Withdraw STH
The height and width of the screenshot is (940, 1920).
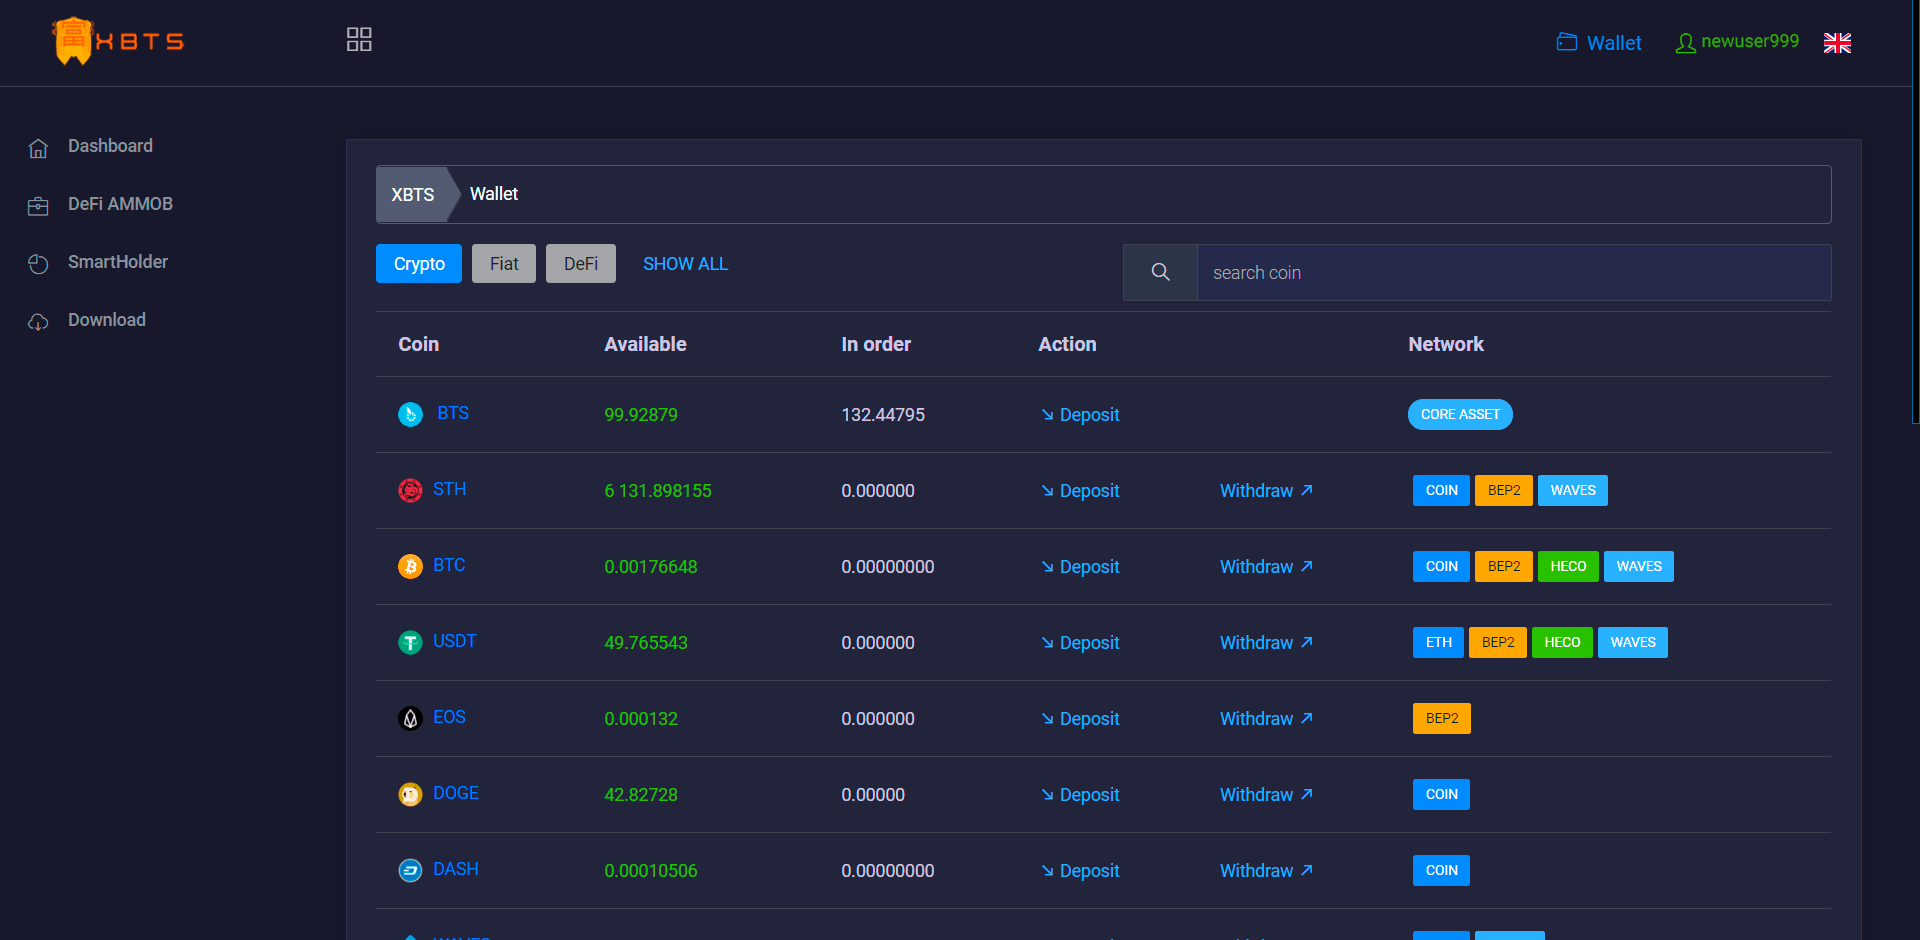1266,491
